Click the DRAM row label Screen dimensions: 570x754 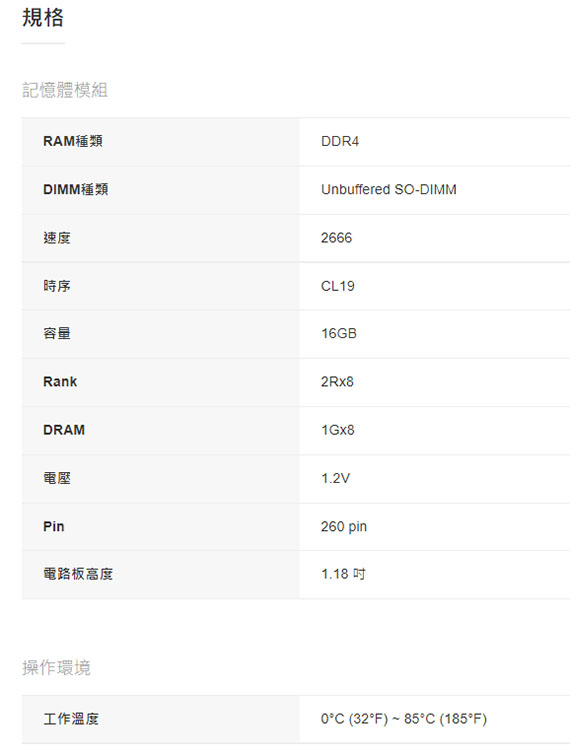coord(64,430)
